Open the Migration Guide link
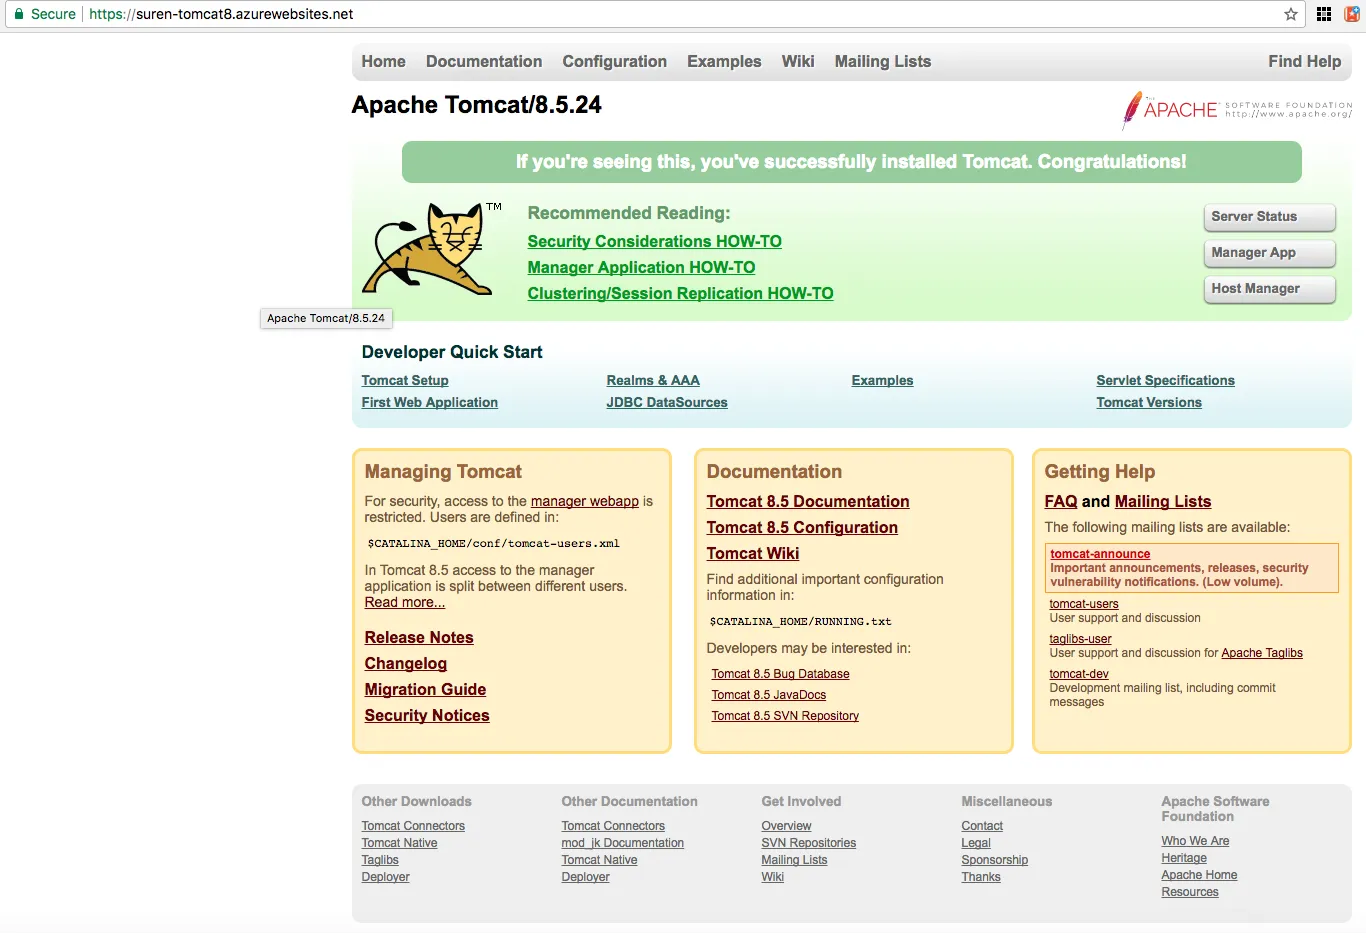 (426, 689)
